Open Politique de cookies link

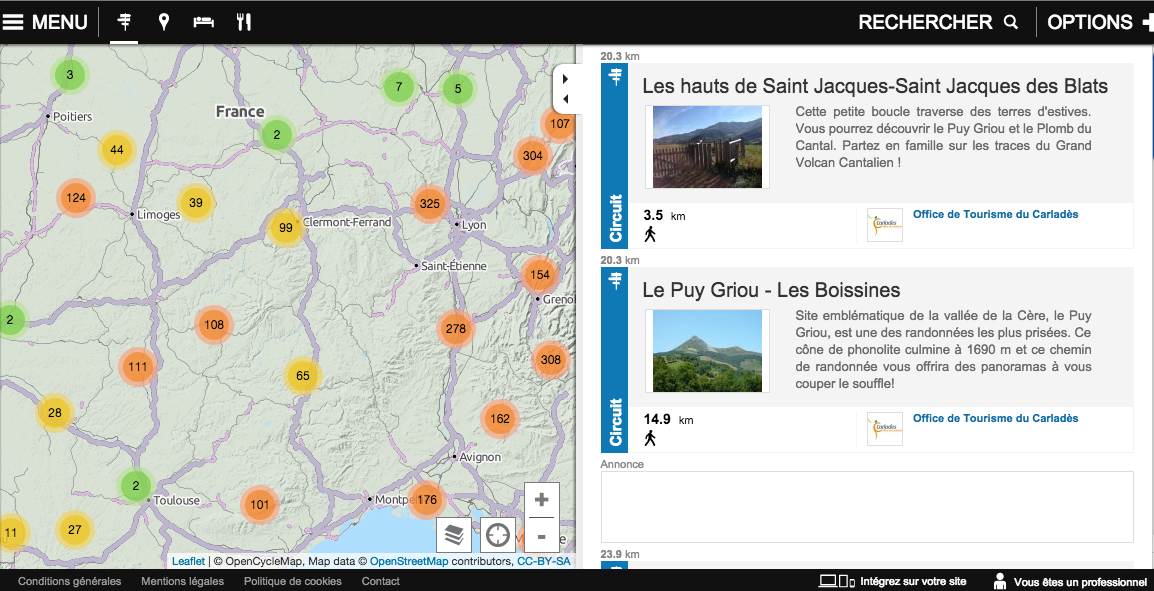pos(292,581)
